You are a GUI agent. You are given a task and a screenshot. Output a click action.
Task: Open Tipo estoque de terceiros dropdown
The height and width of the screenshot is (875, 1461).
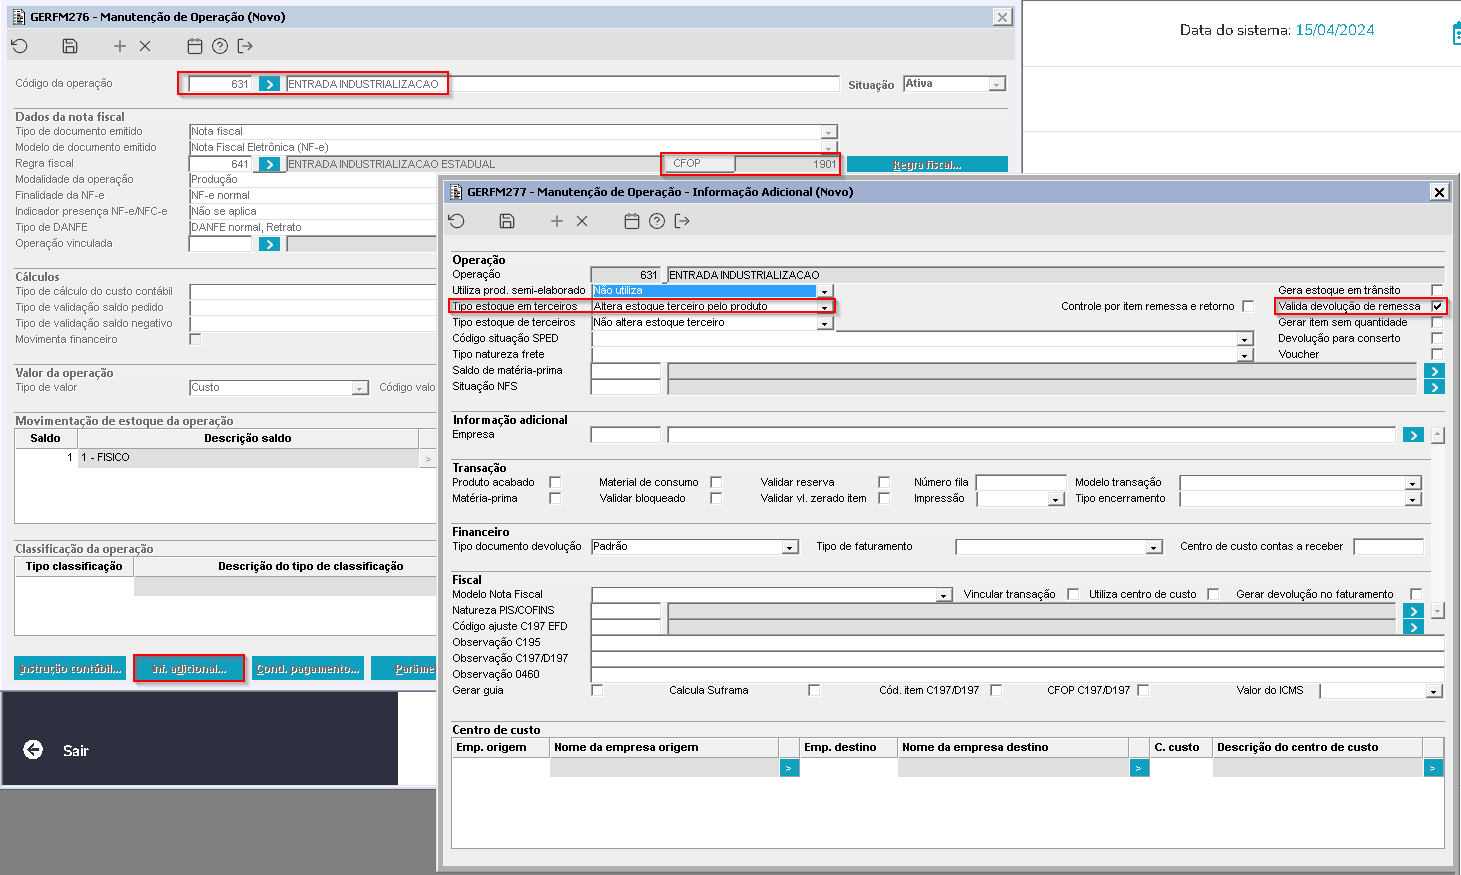825,323
